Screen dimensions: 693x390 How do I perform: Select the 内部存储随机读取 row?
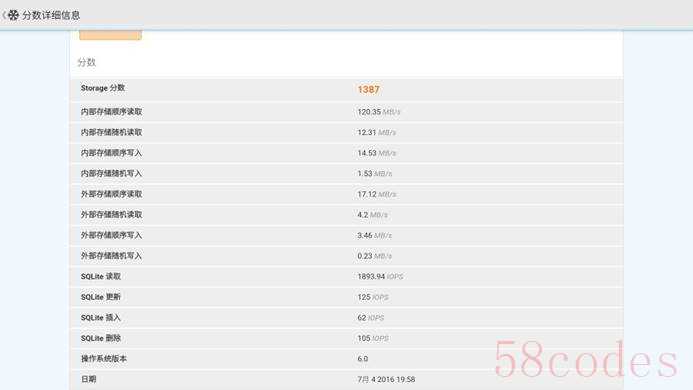click(x=346, y=132)
